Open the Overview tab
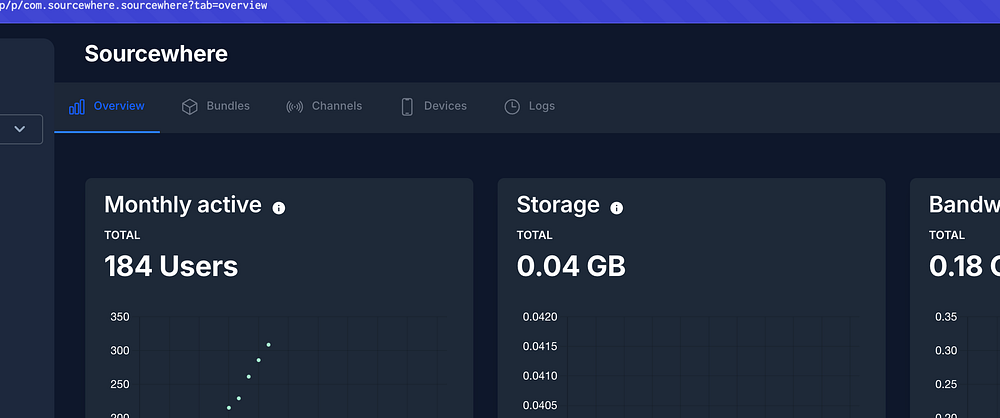The height and width of the screenshot is (418, 1000). coord(107,107)
